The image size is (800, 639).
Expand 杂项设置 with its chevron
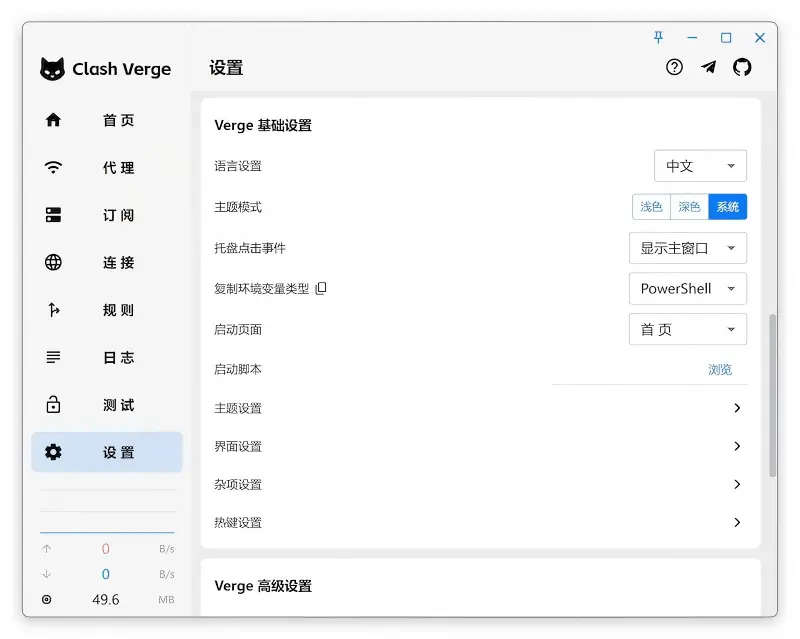pos(737,484)
